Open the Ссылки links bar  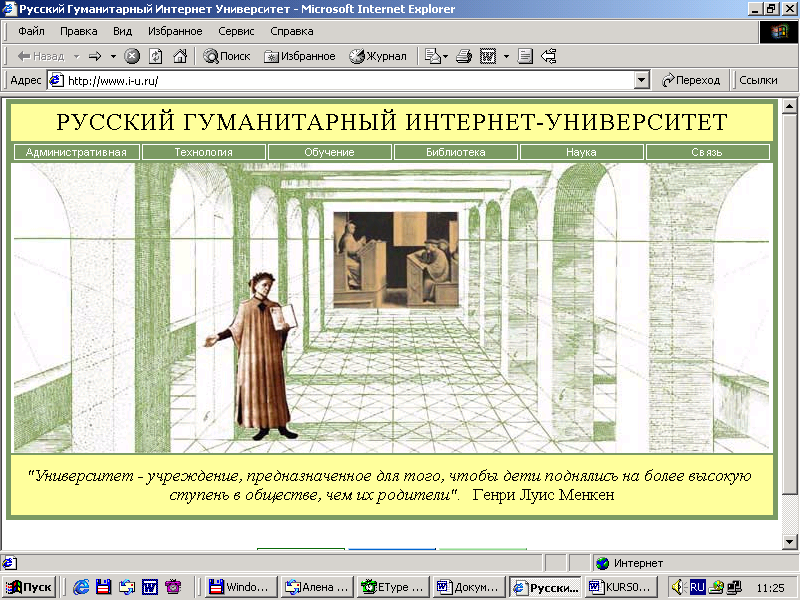[x=758, y=80]
